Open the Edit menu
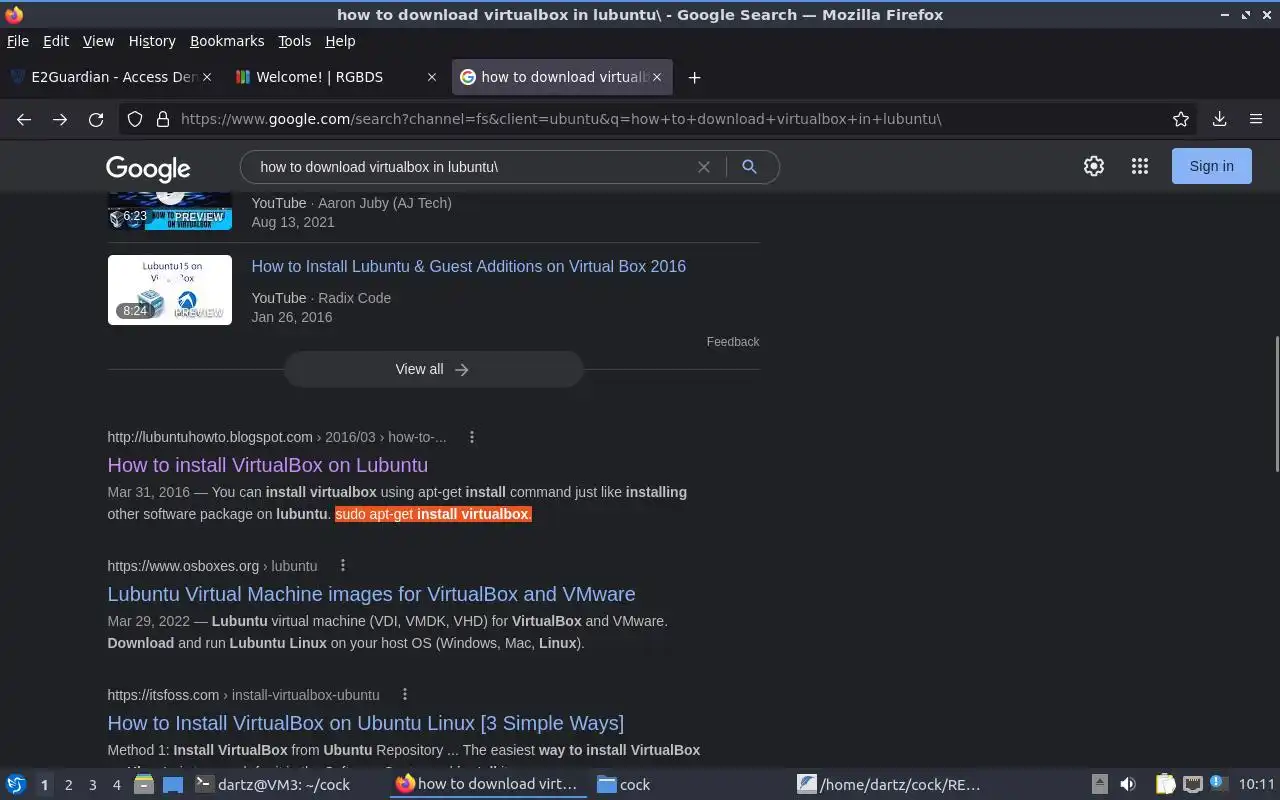1280x800 pixels. pyautogui.click(x=56, y=41)
